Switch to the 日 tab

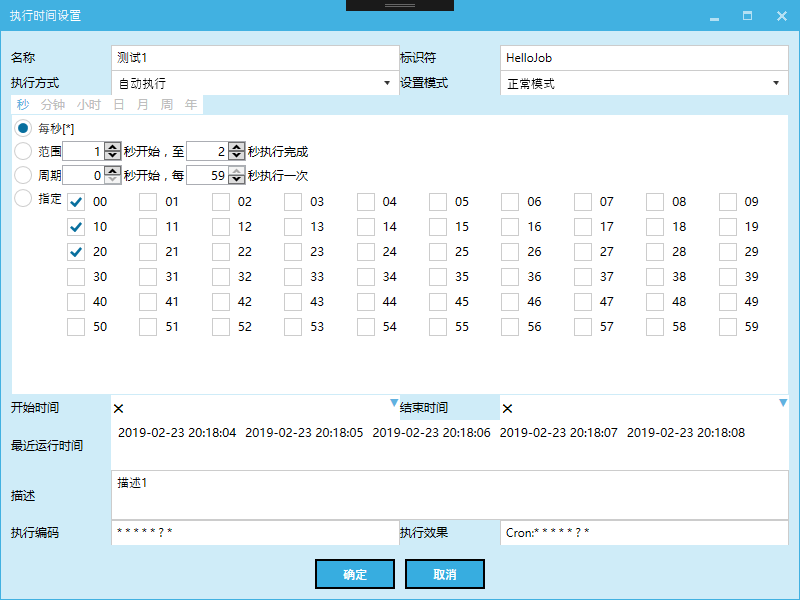[119, 105]
